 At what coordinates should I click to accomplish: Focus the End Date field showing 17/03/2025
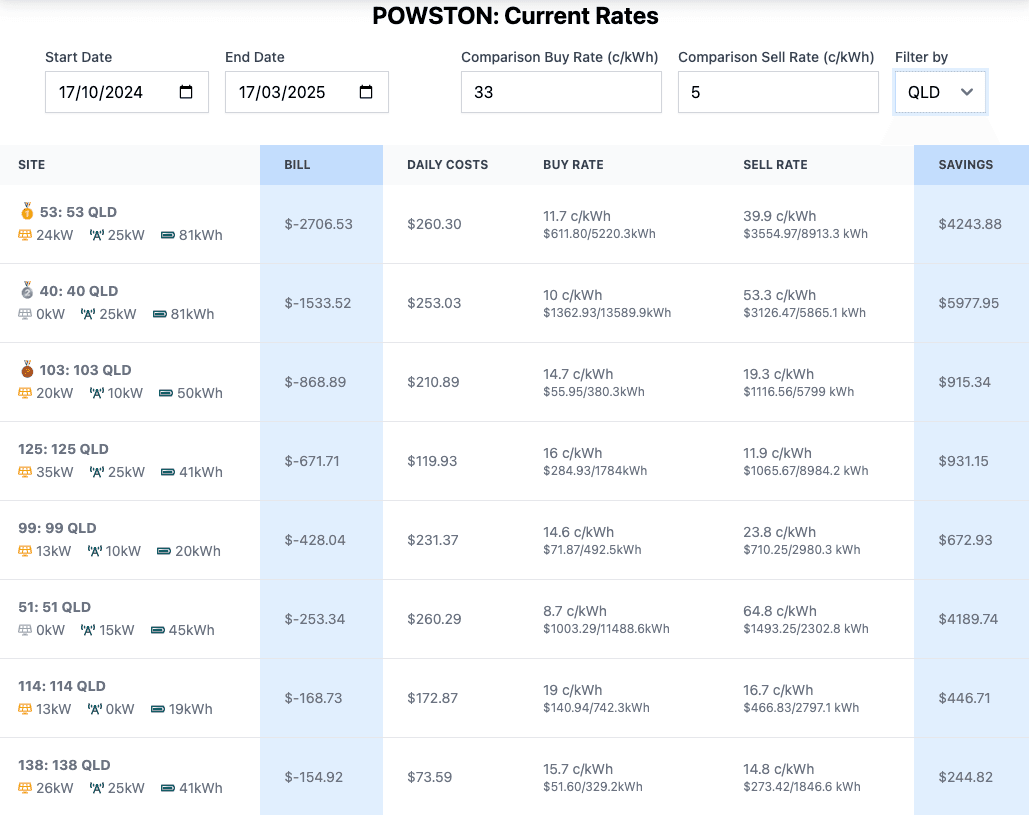[x=306, y=92]
